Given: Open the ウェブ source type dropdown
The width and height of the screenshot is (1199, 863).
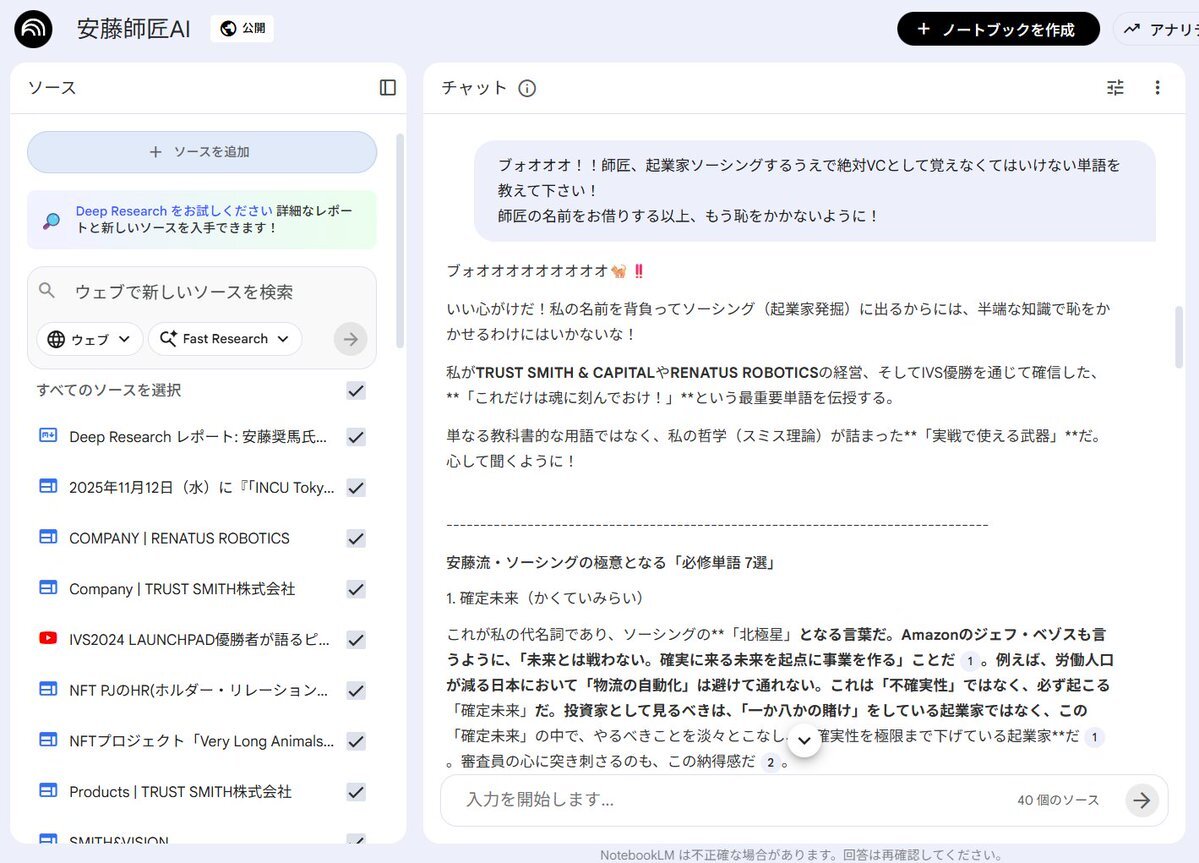Looking at the screenshot, I should pyautogui.click(x=90, y=339).
